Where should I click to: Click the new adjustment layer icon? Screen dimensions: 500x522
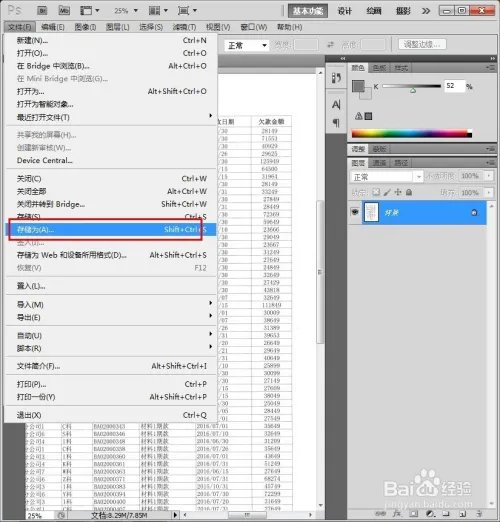coord(430,514)
